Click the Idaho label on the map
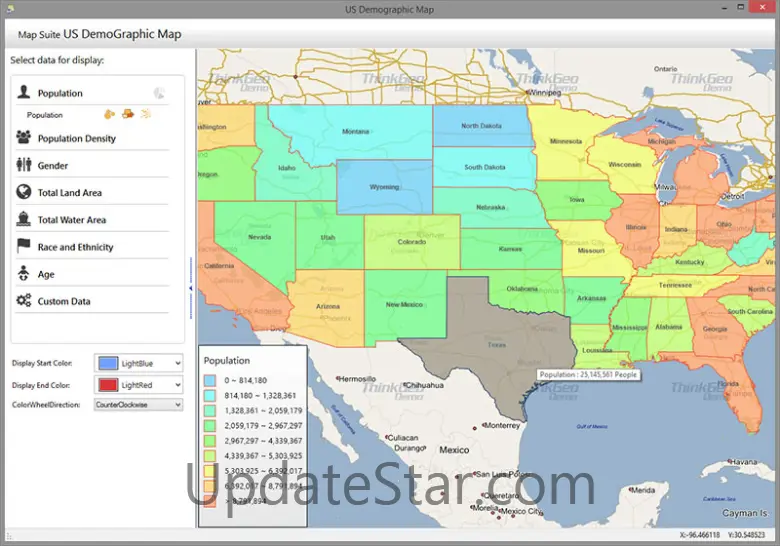The image size is (780, 546). [287, 168]
